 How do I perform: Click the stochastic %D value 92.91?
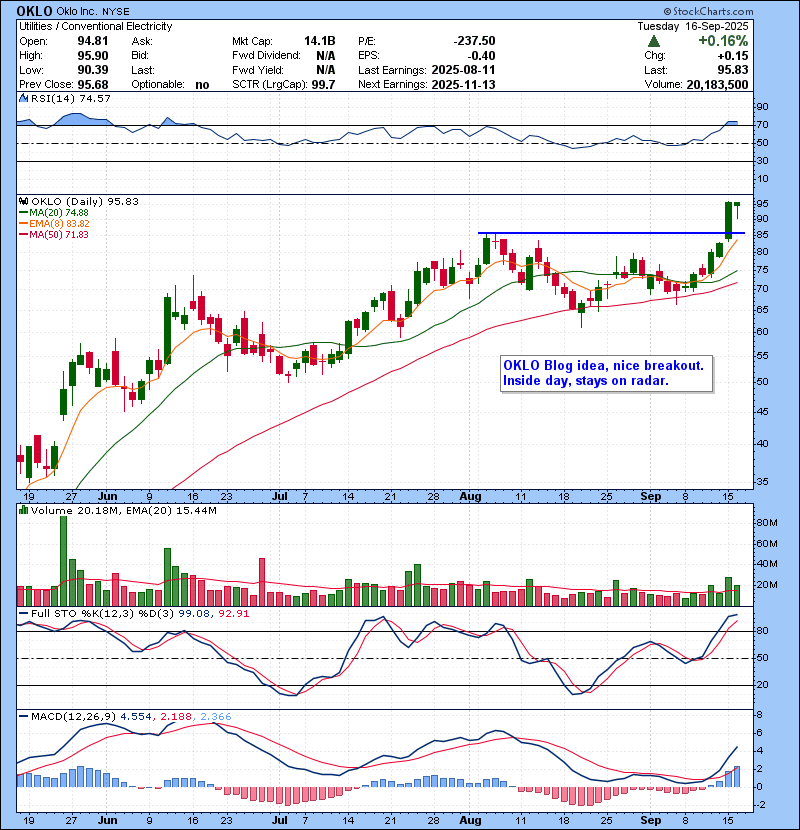pyautogui.click(x=233, y=614)
